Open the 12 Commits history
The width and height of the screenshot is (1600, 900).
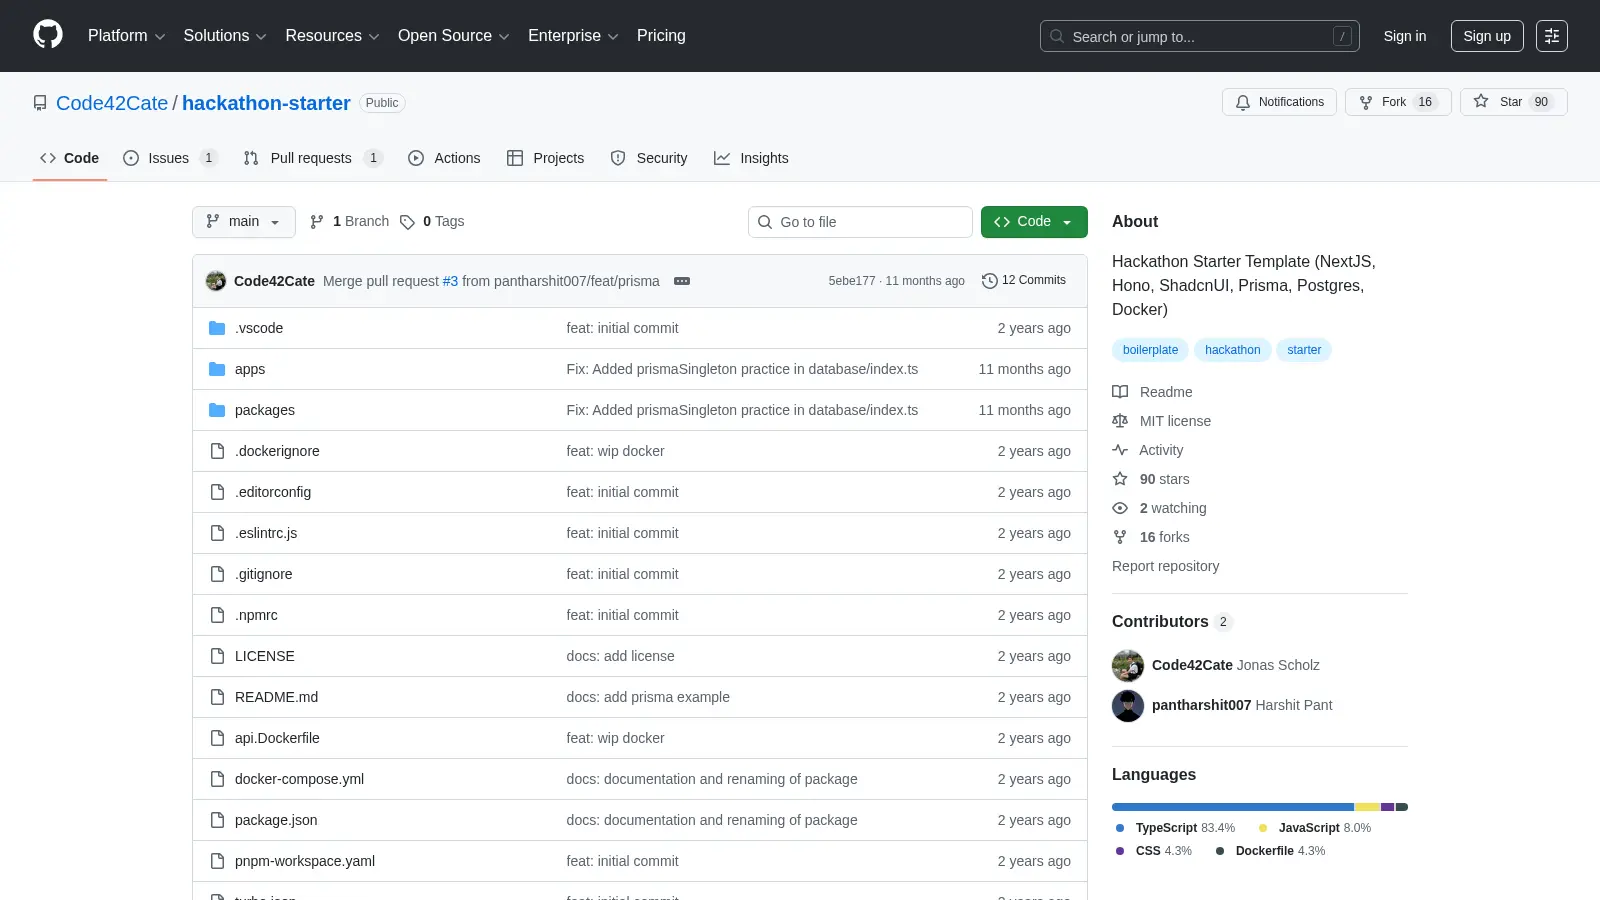coord(1024,281)
